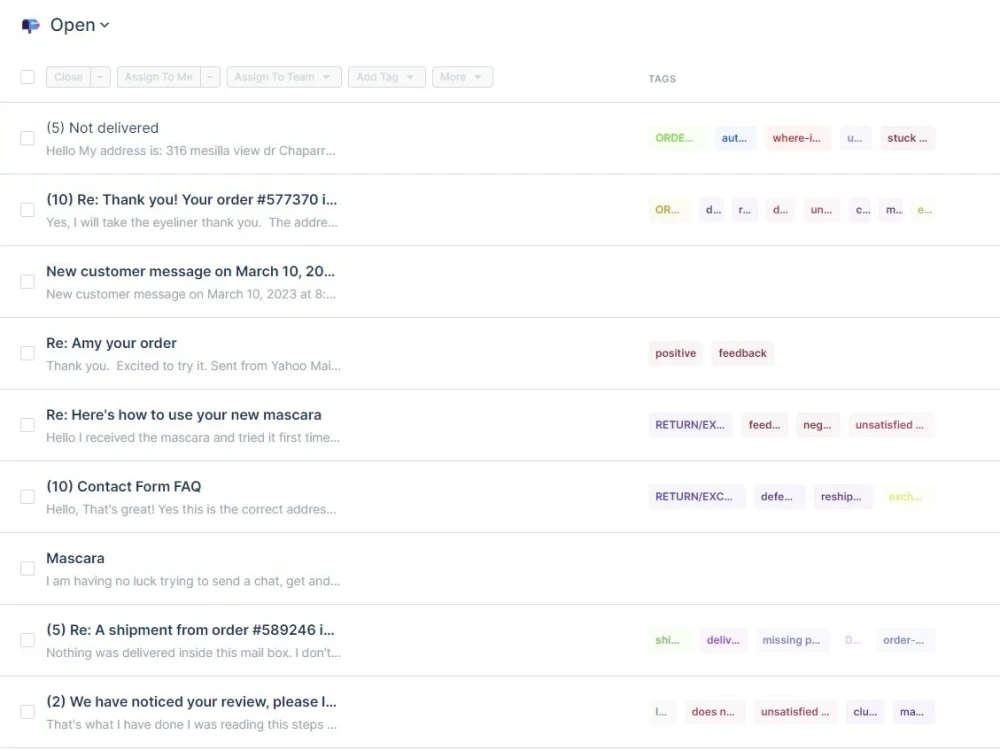Open the 'Thank you! Your order #577370' ticket
Viewport: 1000px width, 750px height.
tap(191, 200)
